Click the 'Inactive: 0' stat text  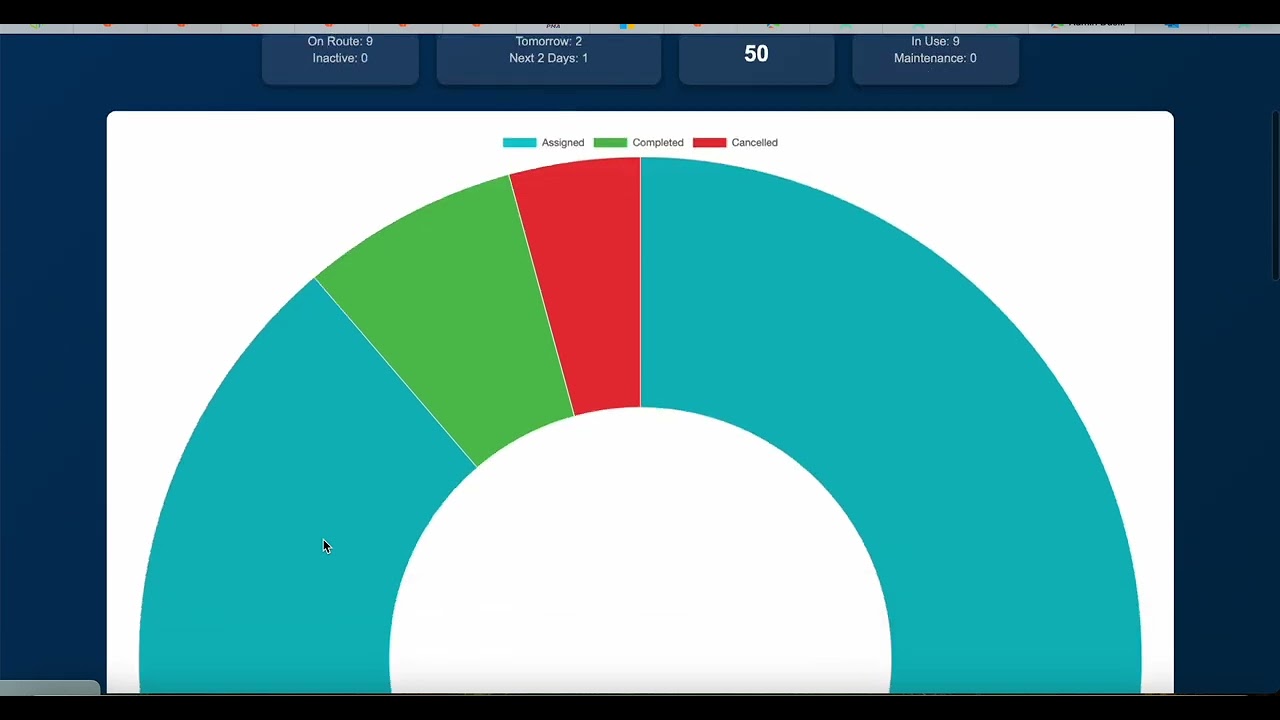(x=340, y=58)
